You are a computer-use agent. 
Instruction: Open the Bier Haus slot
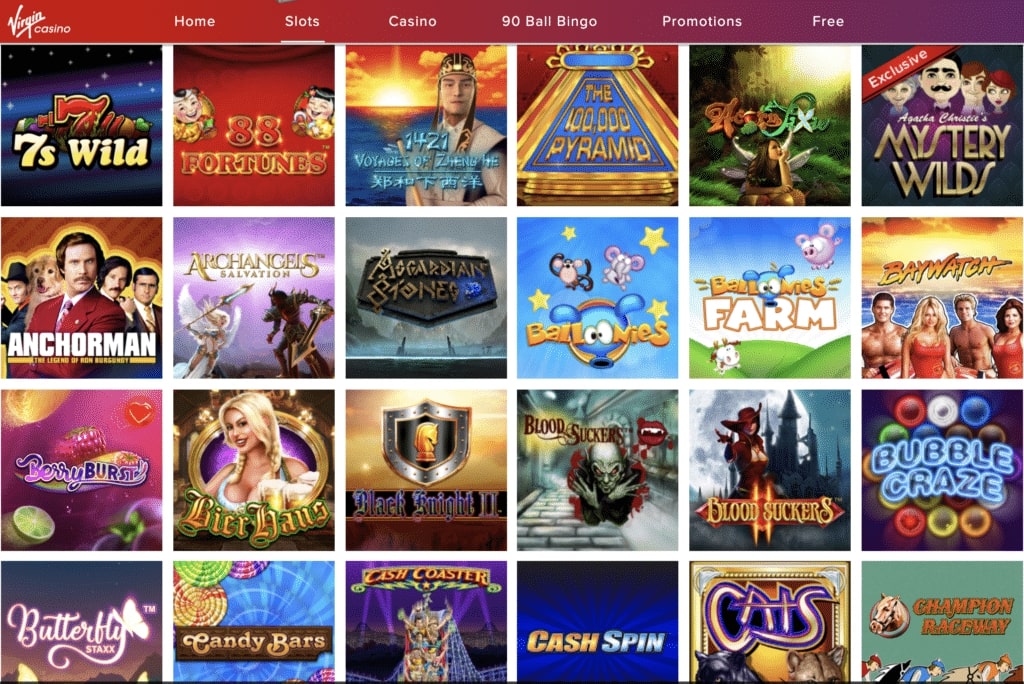coord(254,470)
